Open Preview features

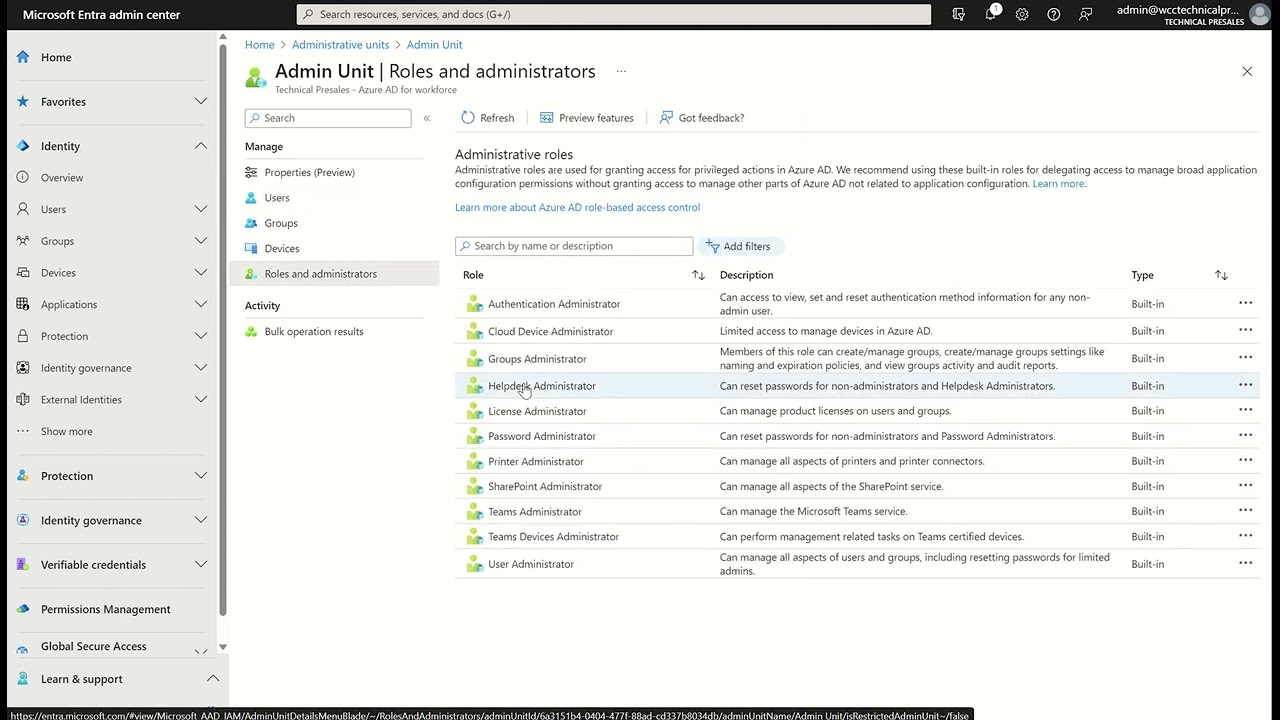point(586,118)
